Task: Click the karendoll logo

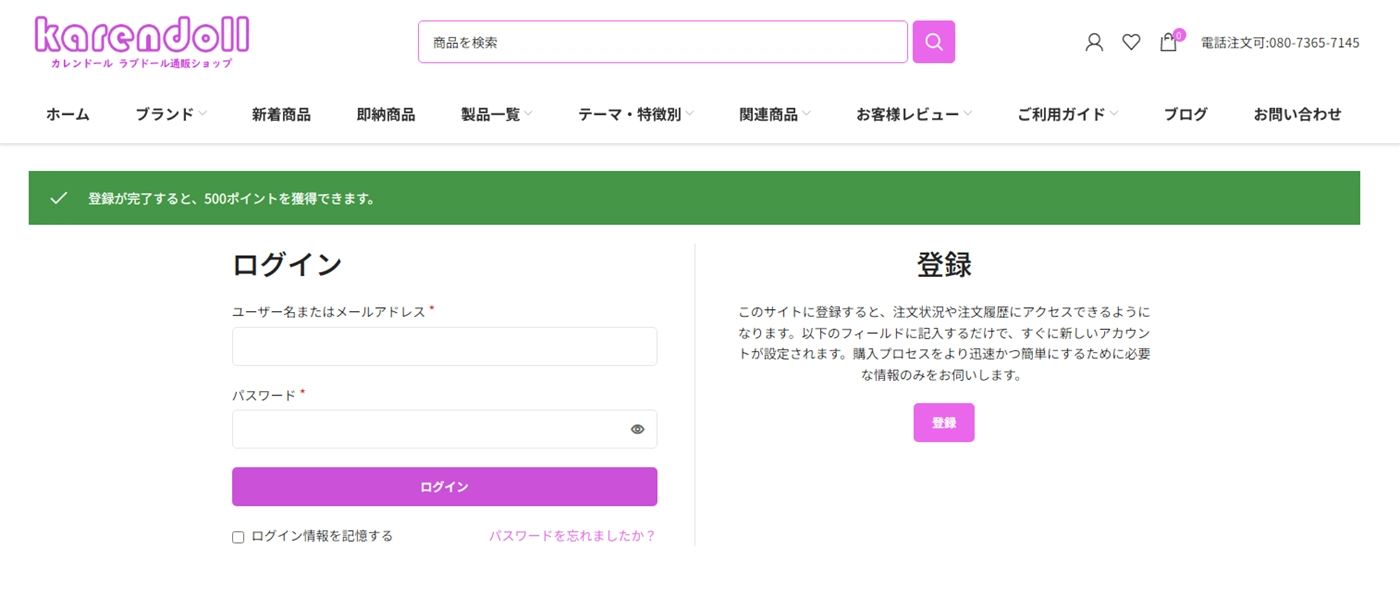Action: 141,42
